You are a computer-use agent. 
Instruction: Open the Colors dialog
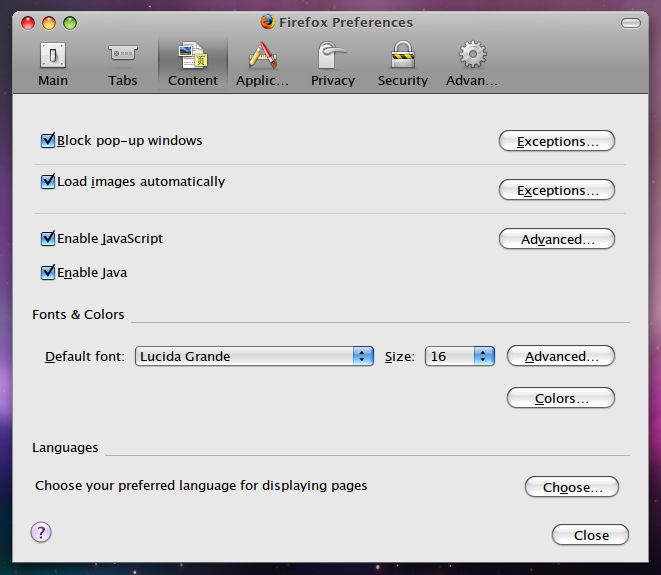tap(561, 398)
